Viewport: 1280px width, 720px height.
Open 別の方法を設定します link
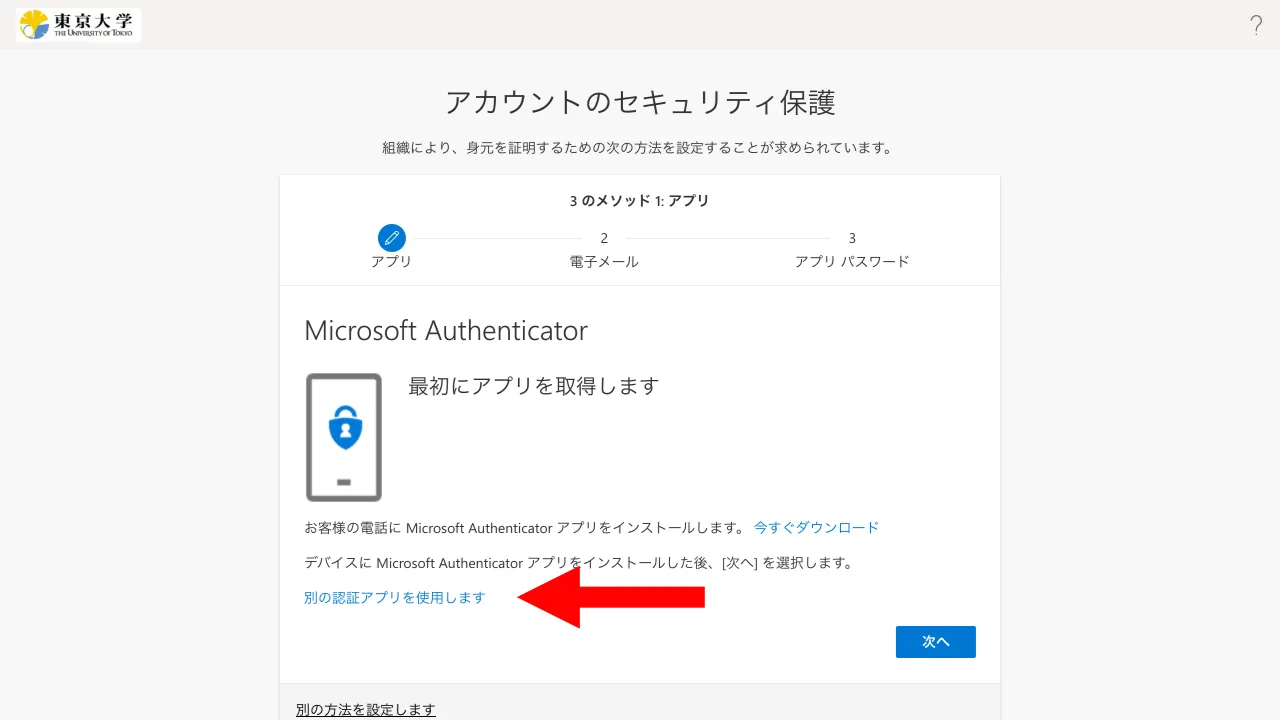coord(366,710)
